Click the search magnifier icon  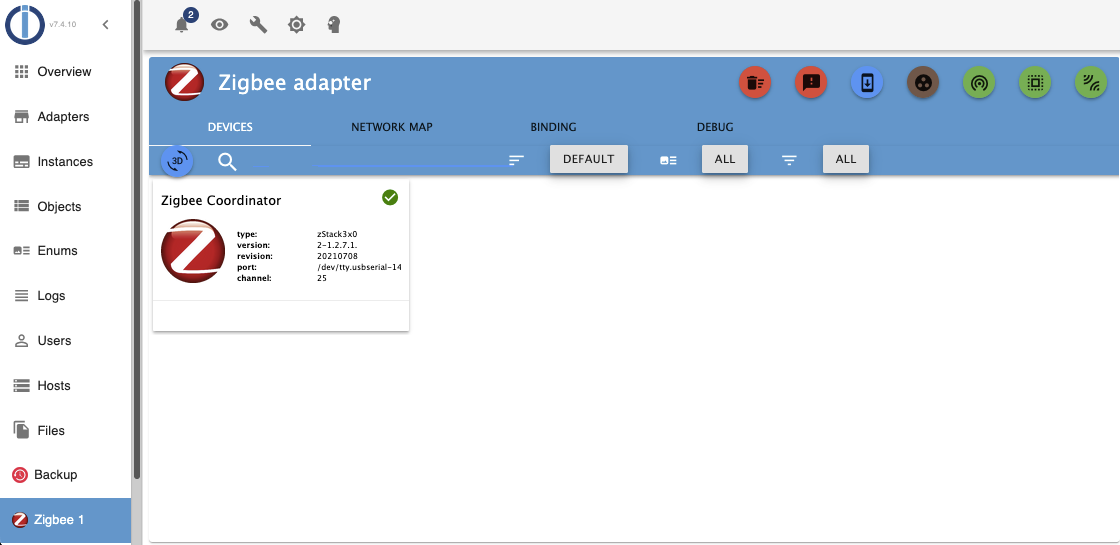[227, 161]
